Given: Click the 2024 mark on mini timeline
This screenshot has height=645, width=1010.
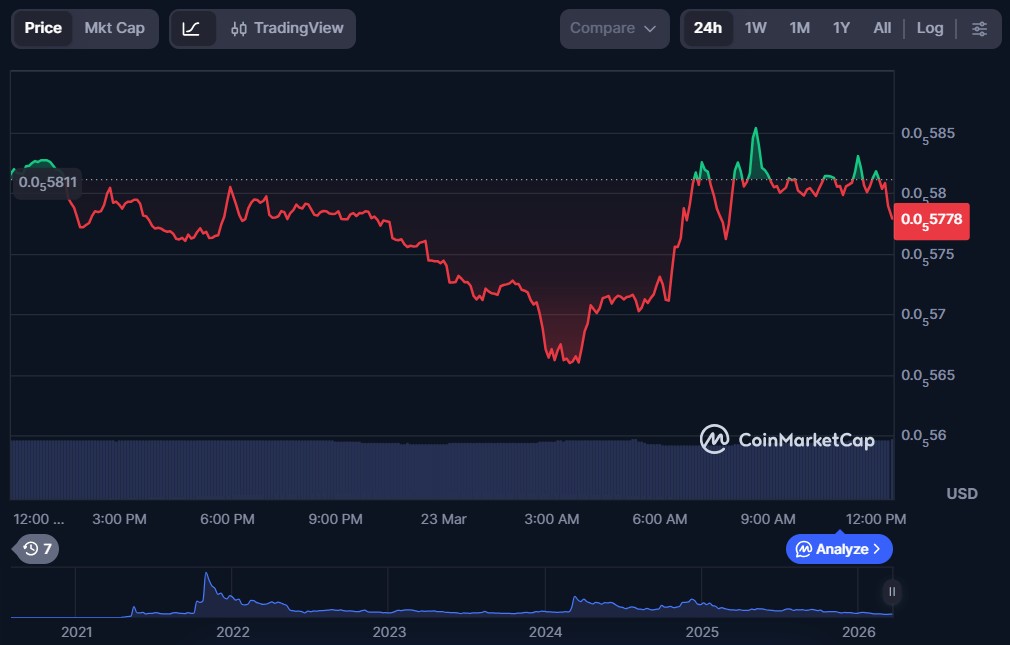Looking at the screenshot, I should 546,632.
